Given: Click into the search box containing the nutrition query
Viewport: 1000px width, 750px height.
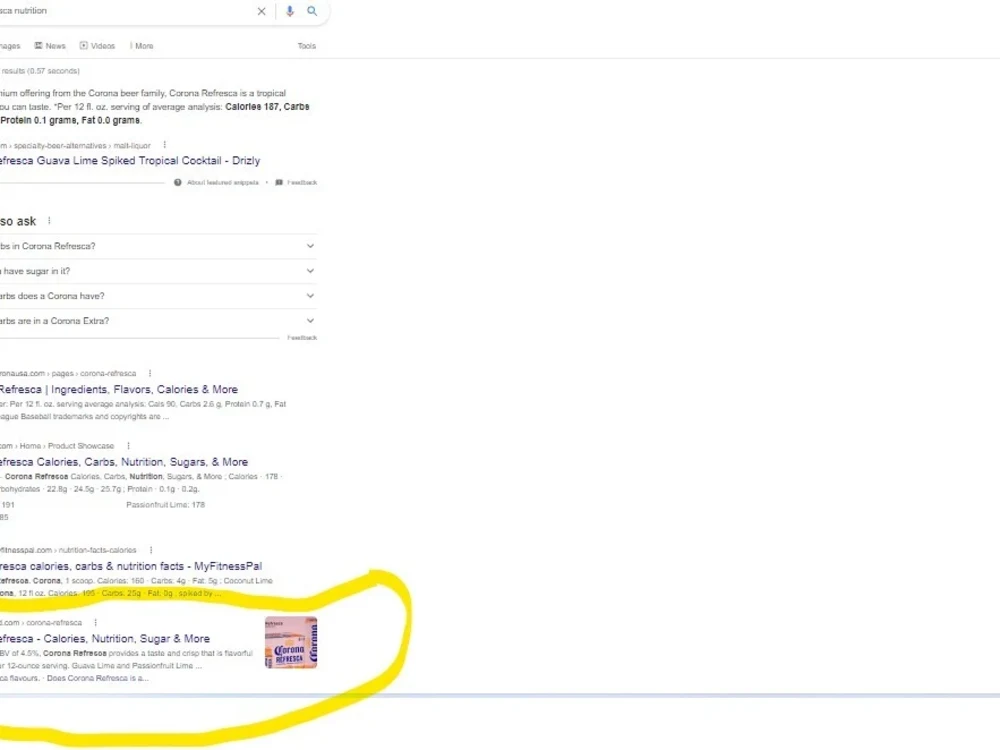Looking at the screenshot, I should pyautogui.click(x=124, y=11).
